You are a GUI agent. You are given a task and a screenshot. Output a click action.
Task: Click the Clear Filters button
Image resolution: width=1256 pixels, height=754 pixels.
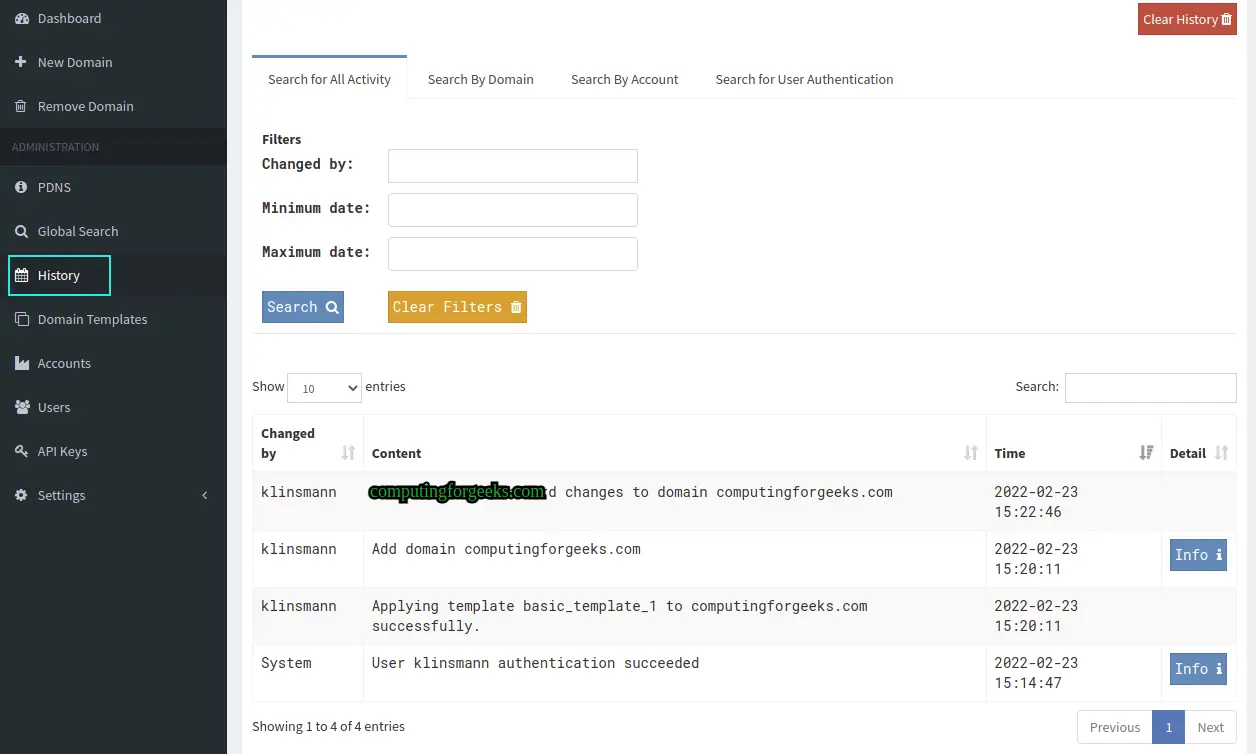click(x=457, y=307)
